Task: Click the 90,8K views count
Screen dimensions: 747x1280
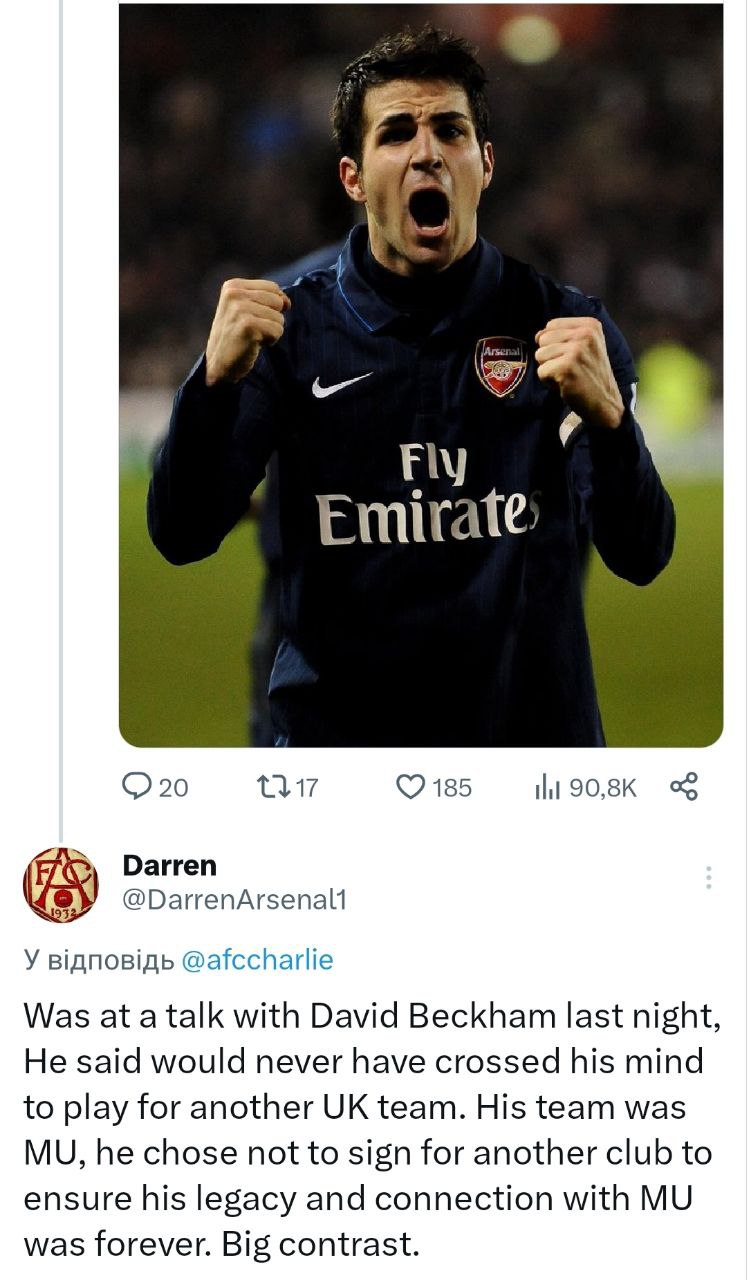Action: [602, 788]
